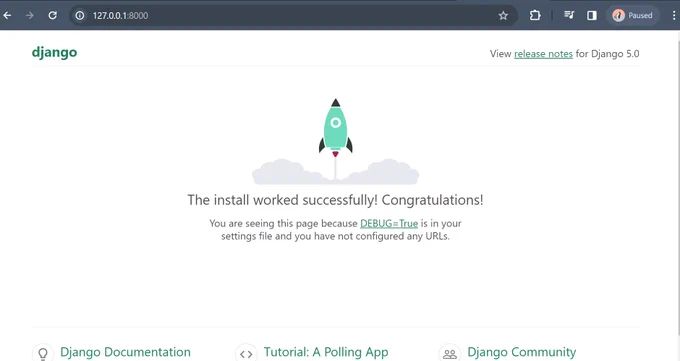Open the Django Documentation link
The width and height of the screenshot is (680, 361).
[125, 352]
